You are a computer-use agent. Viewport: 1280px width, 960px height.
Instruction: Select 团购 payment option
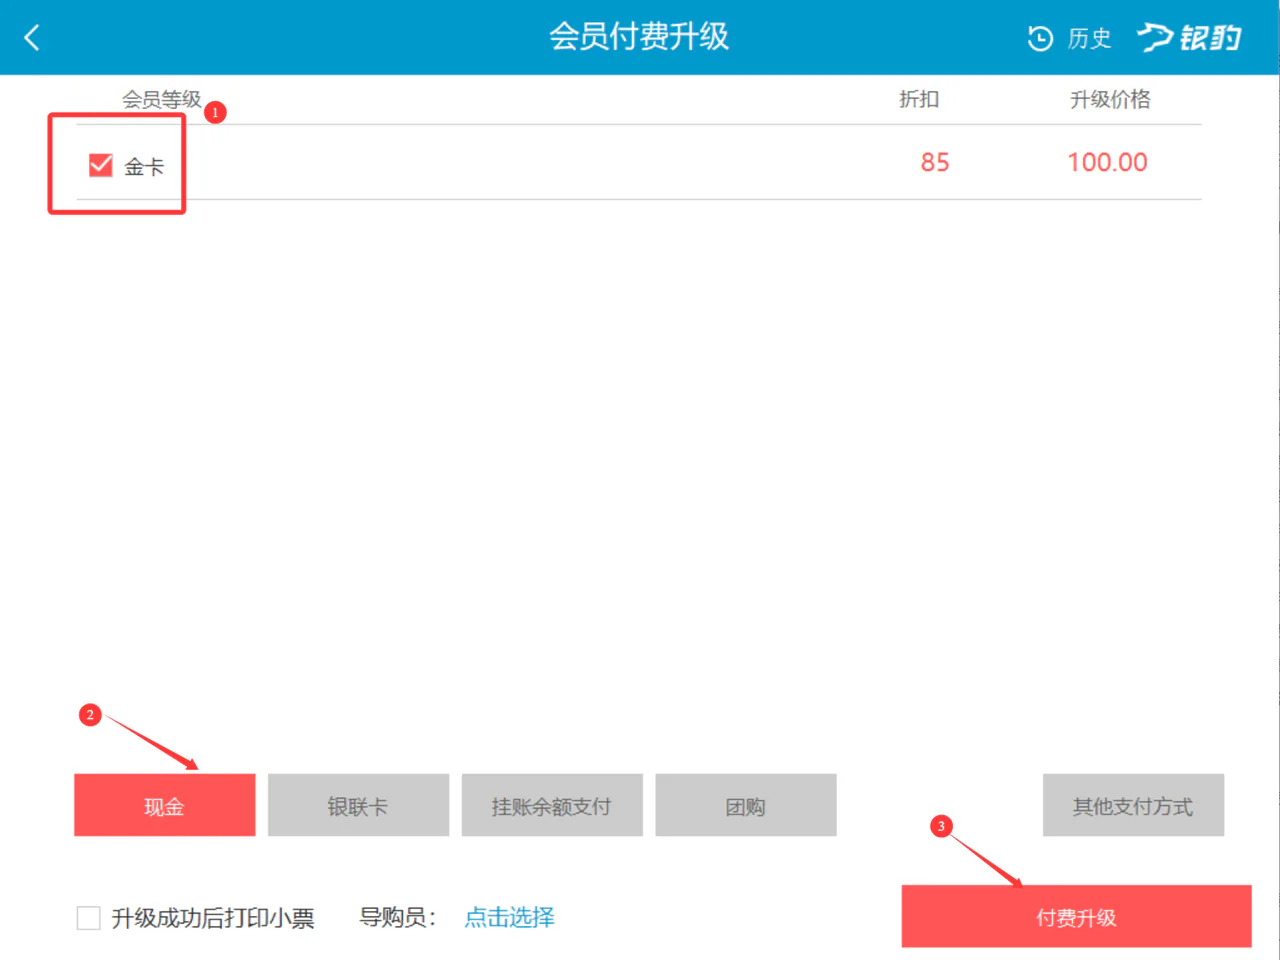click(x=746, y=805)
